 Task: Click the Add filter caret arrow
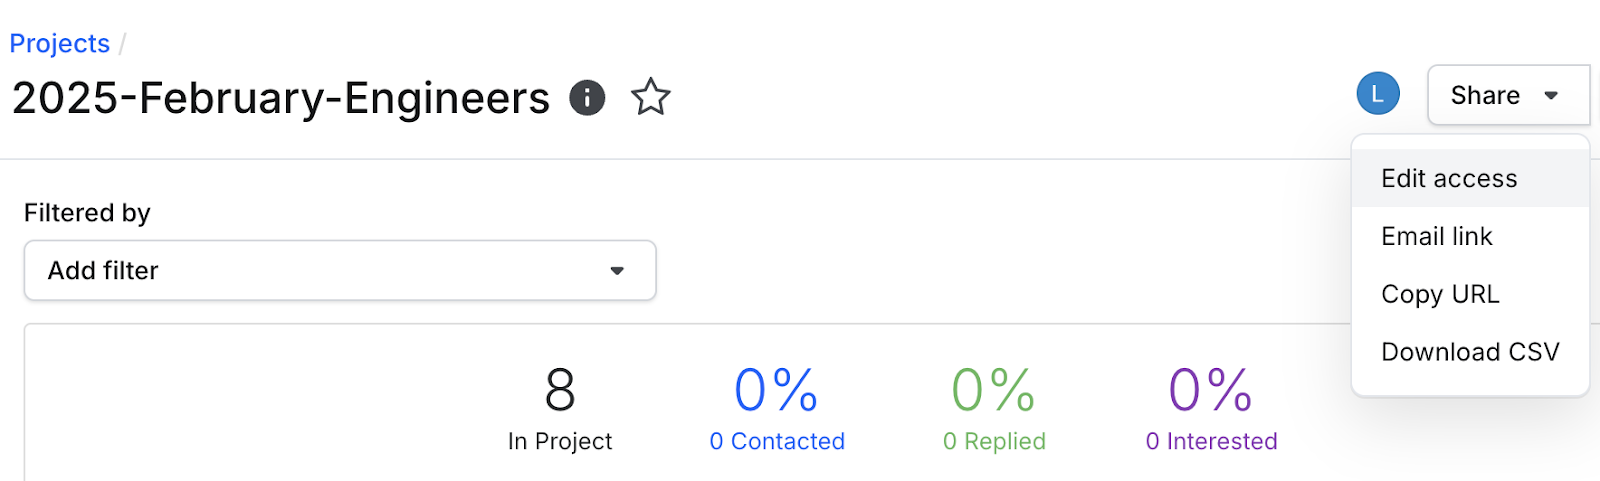[x=617, y=271]
